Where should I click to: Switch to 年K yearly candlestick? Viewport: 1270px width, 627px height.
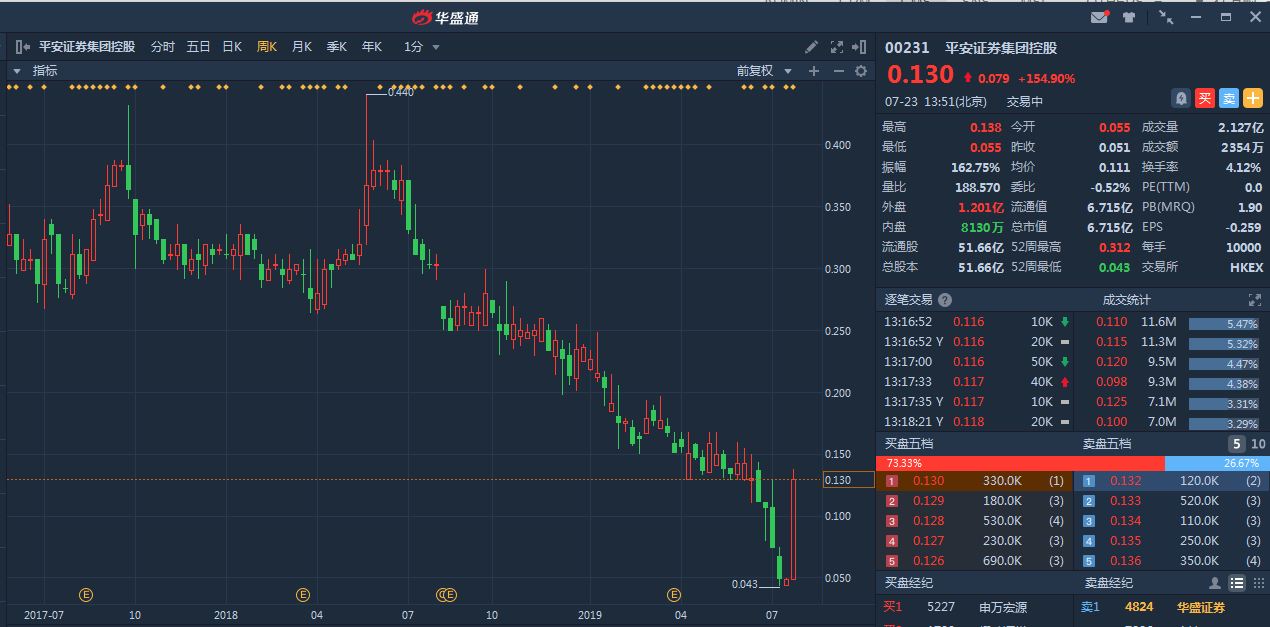coord(372,47)
